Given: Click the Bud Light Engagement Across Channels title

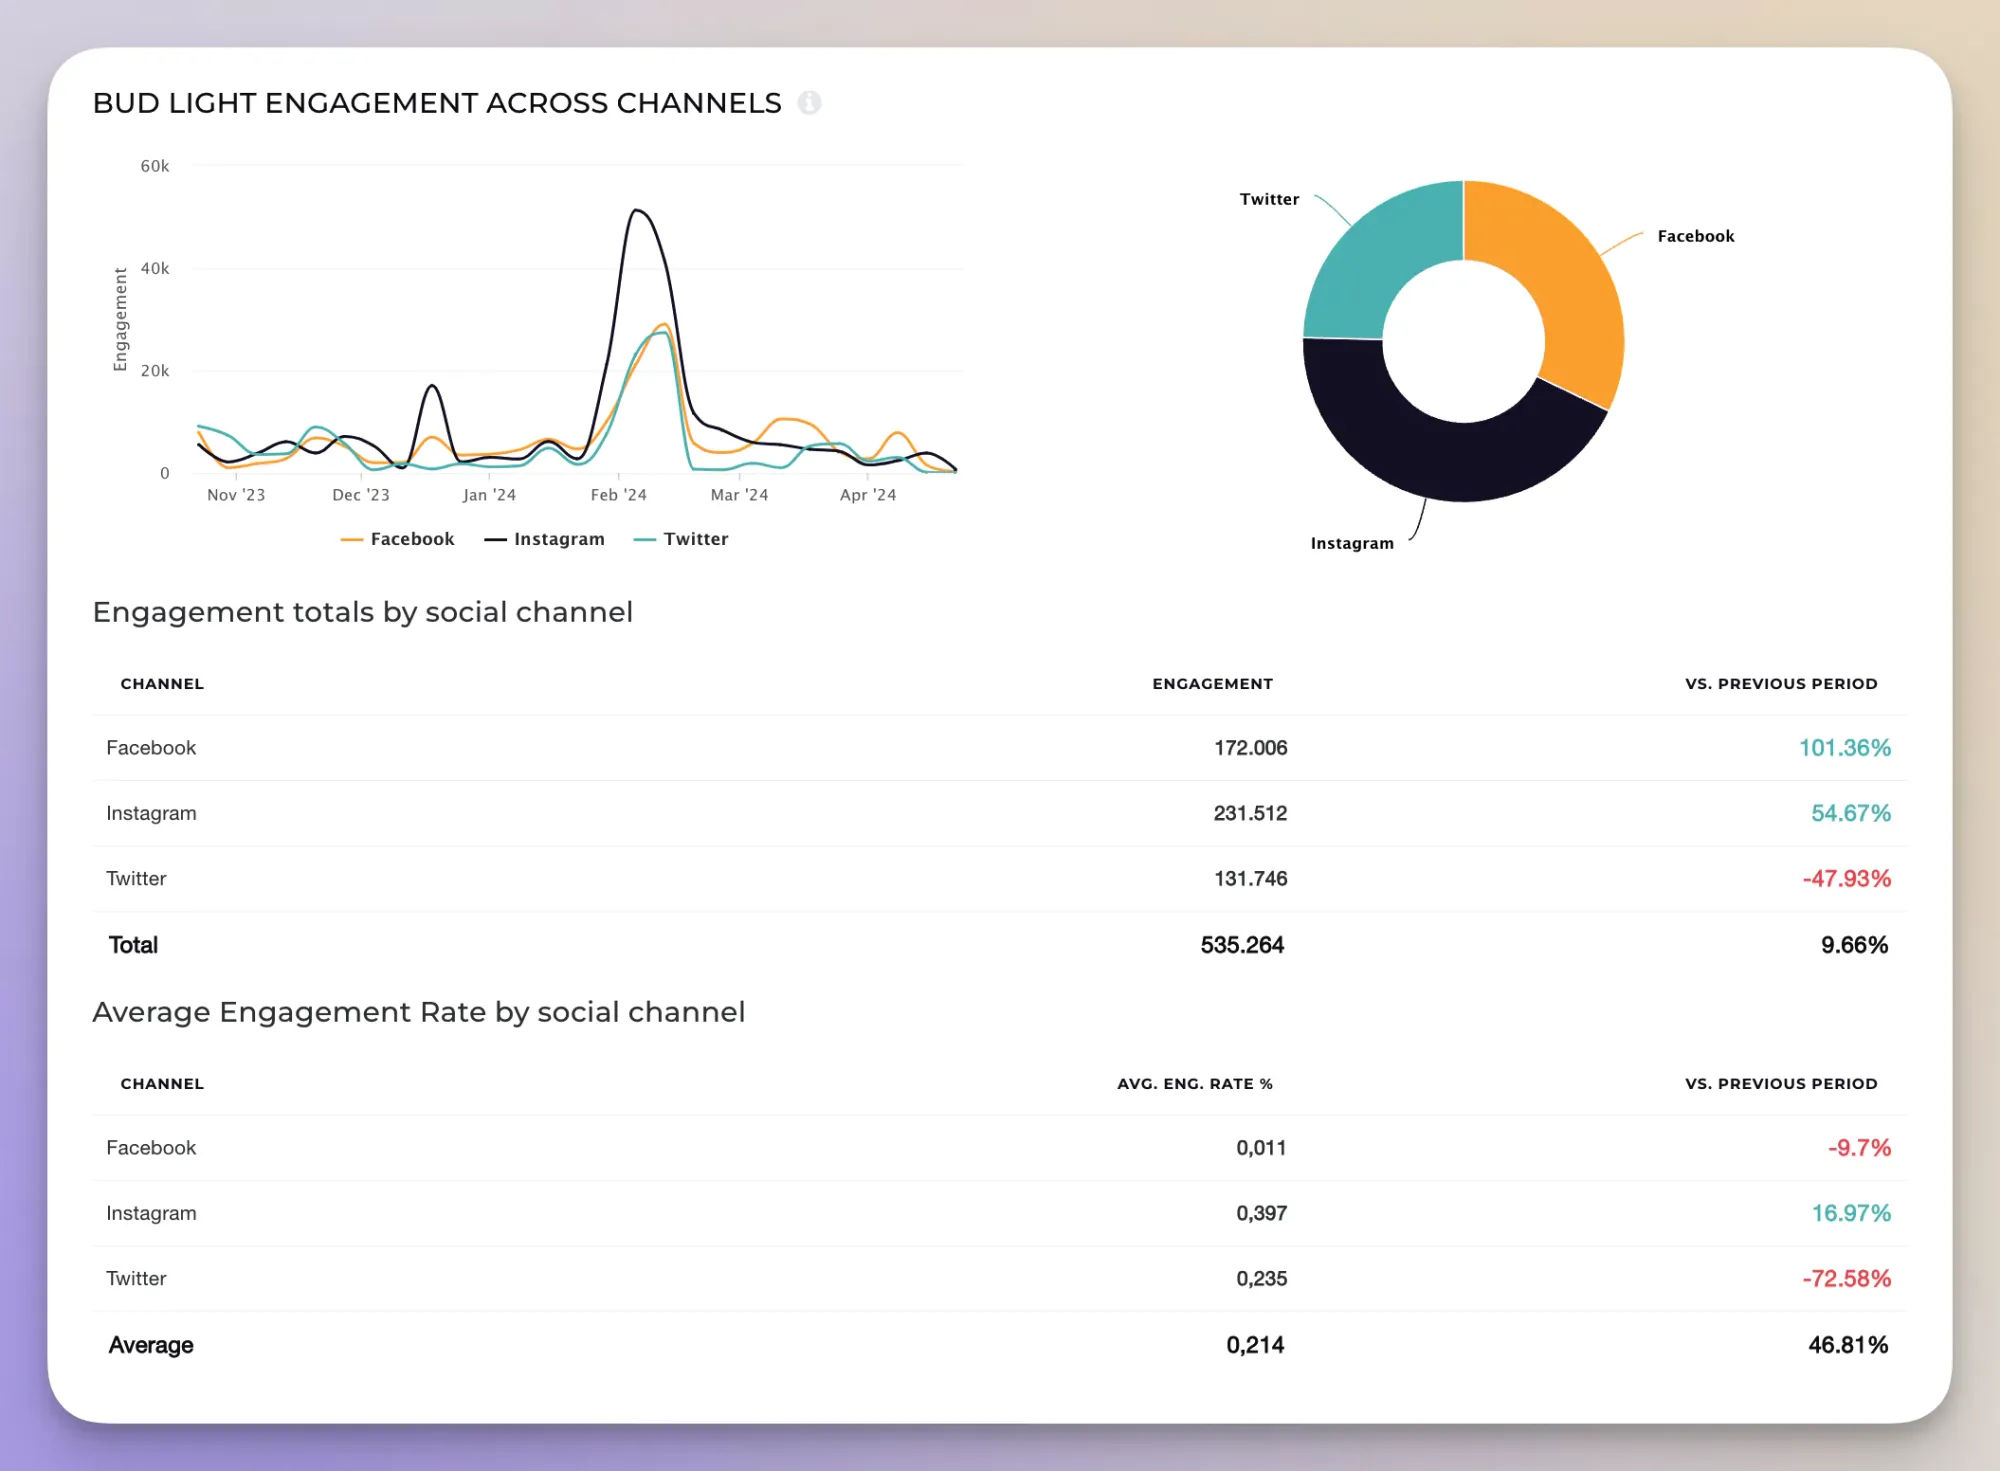Looking at the screenshot, I should pyautogui.click(x=437, y=103).
